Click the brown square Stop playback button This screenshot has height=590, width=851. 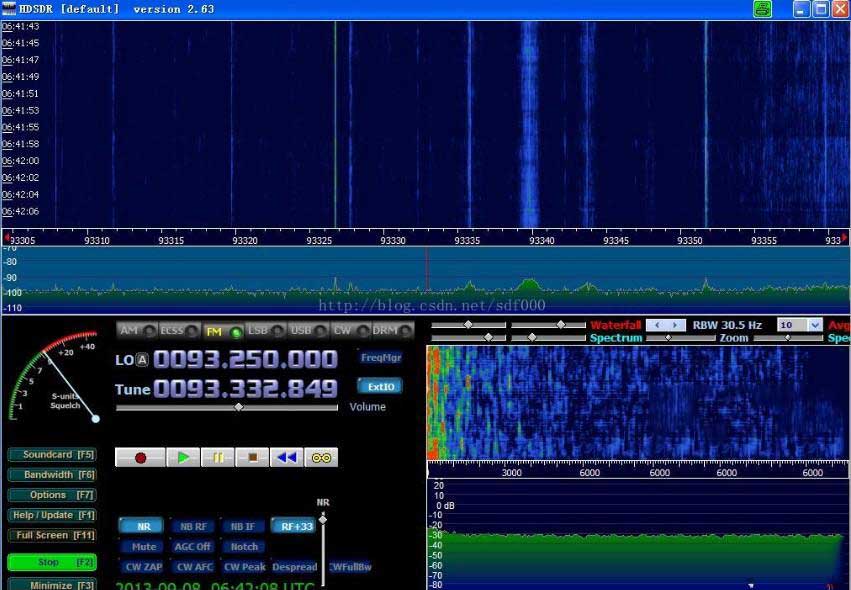[x=252, y=458]
